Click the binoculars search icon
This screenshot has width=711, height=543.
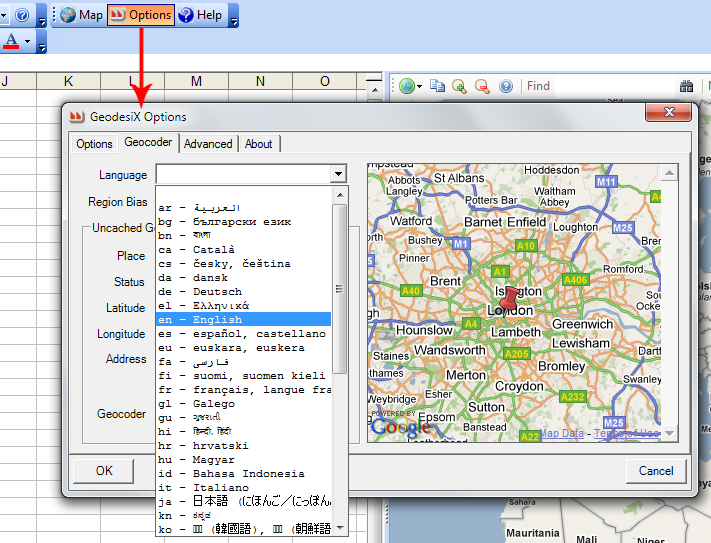(687, 86)
